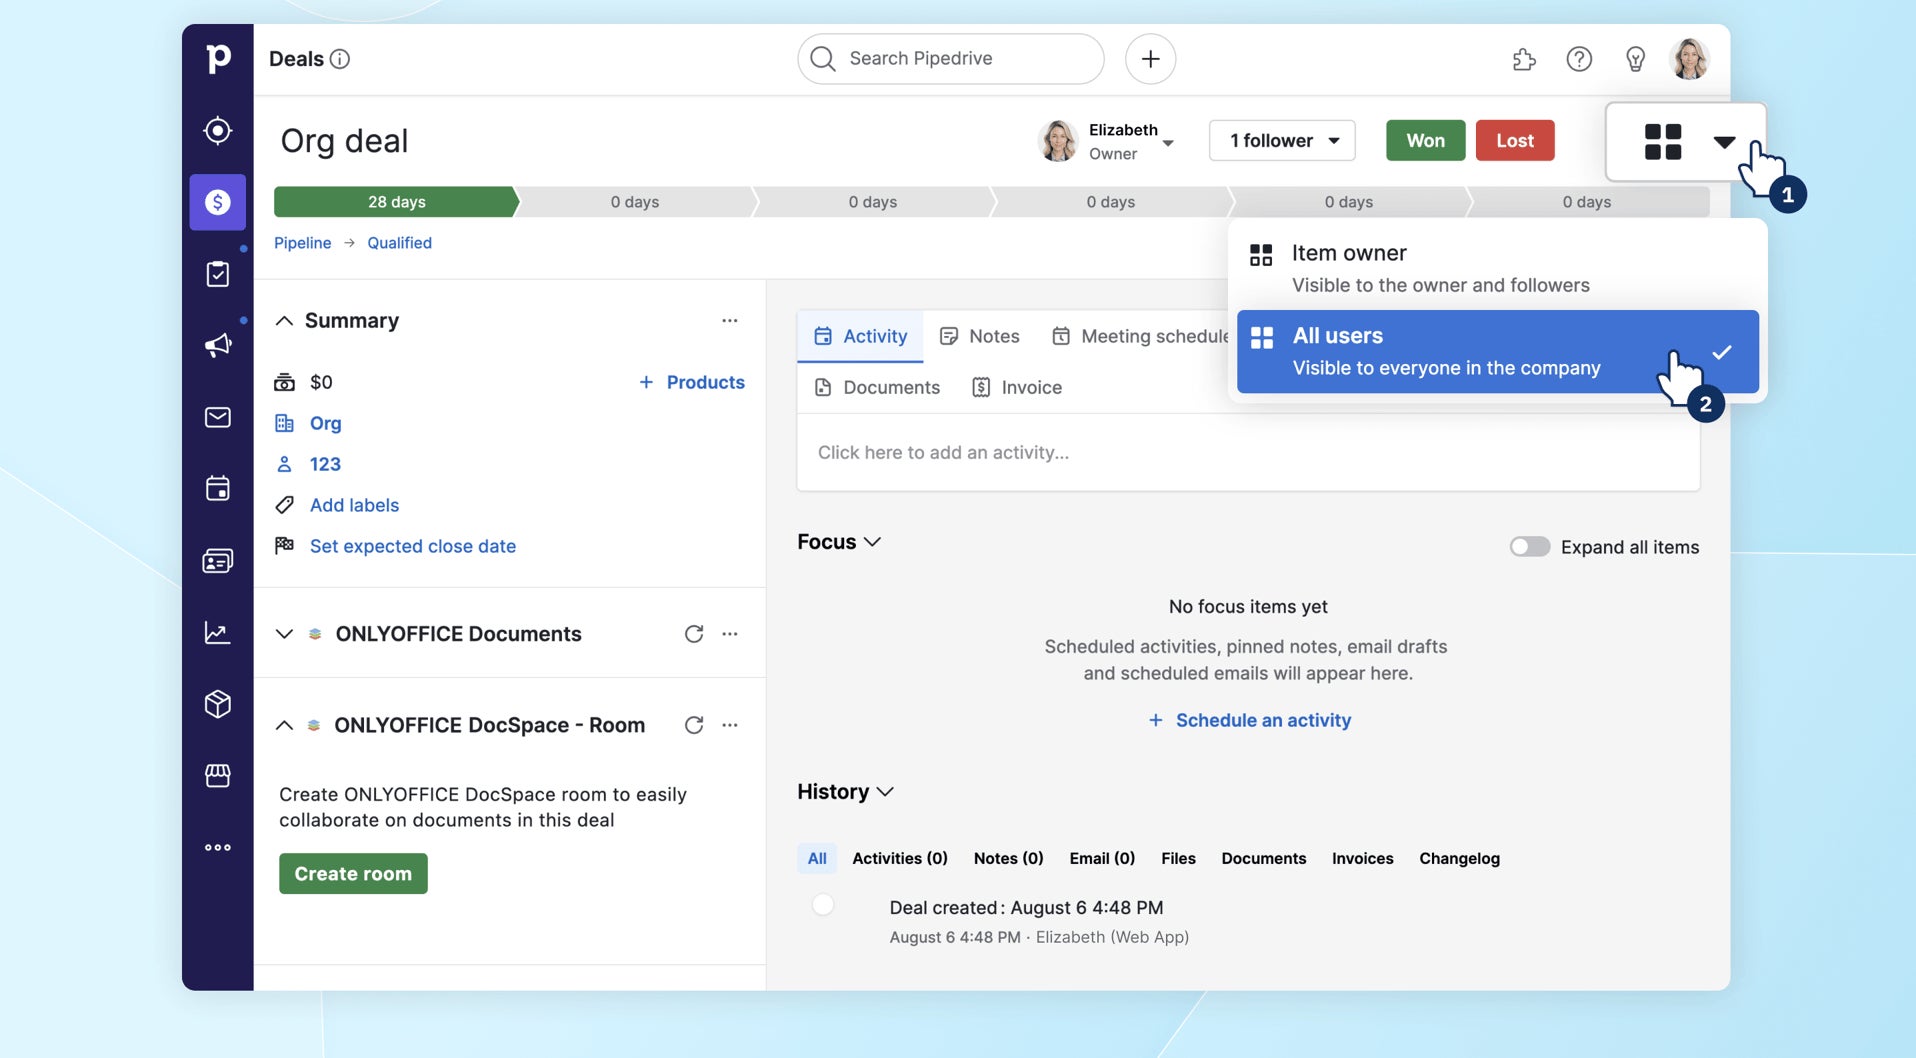Viewport: 1916px width, 1058px height.
Task: Mark the deal as Lost
Action: coord(1514,141)
